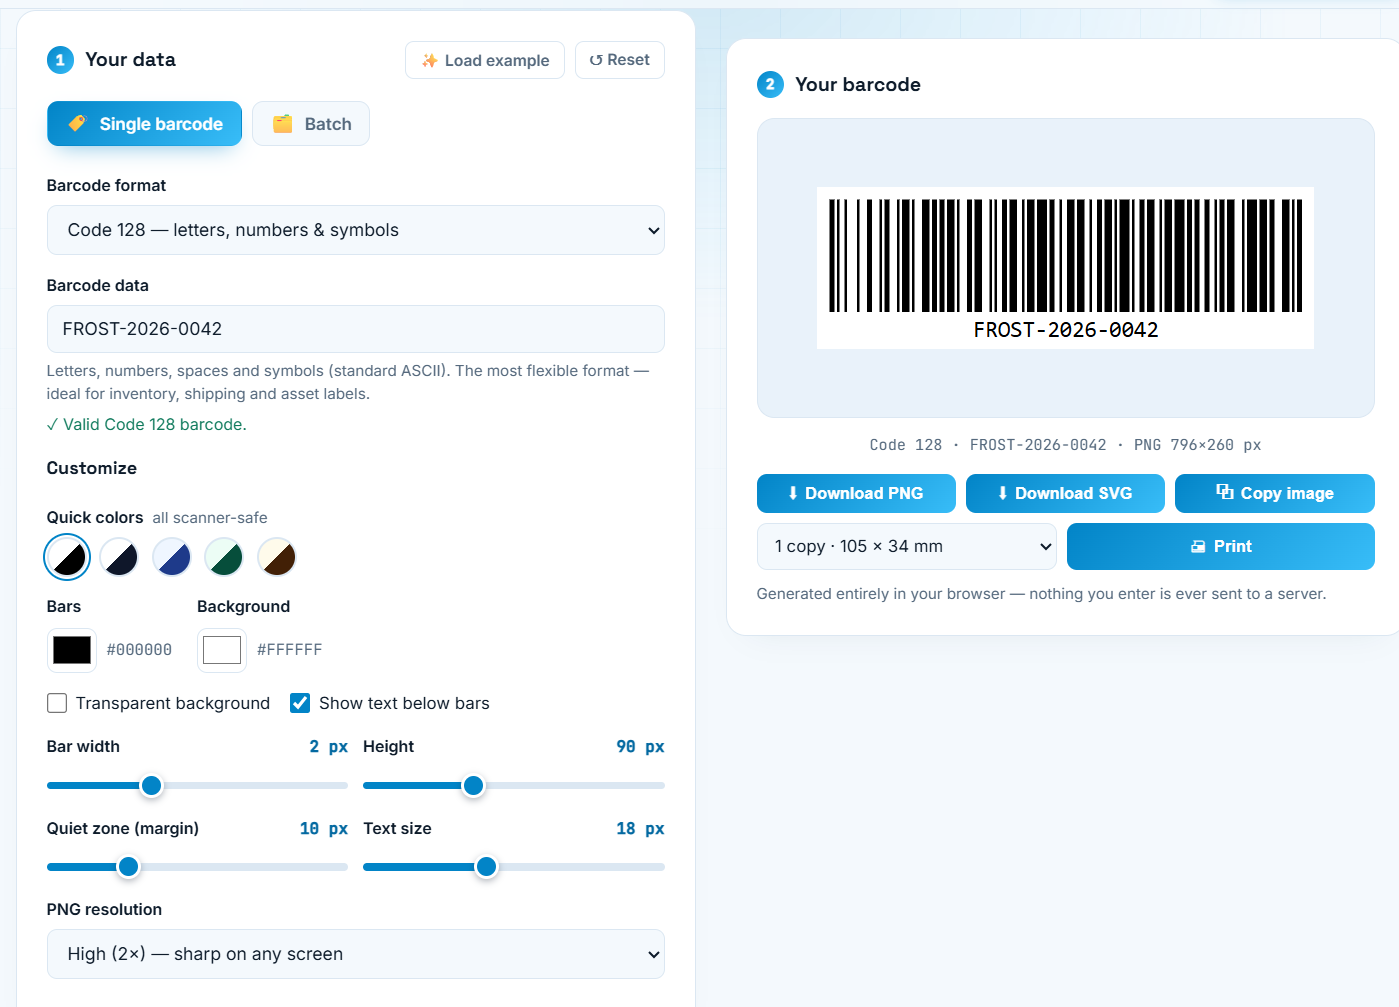Viewport: 1399px width, 1007px height.
Task: Choose the navy quick color preset
Action: (x=119, y=557)
